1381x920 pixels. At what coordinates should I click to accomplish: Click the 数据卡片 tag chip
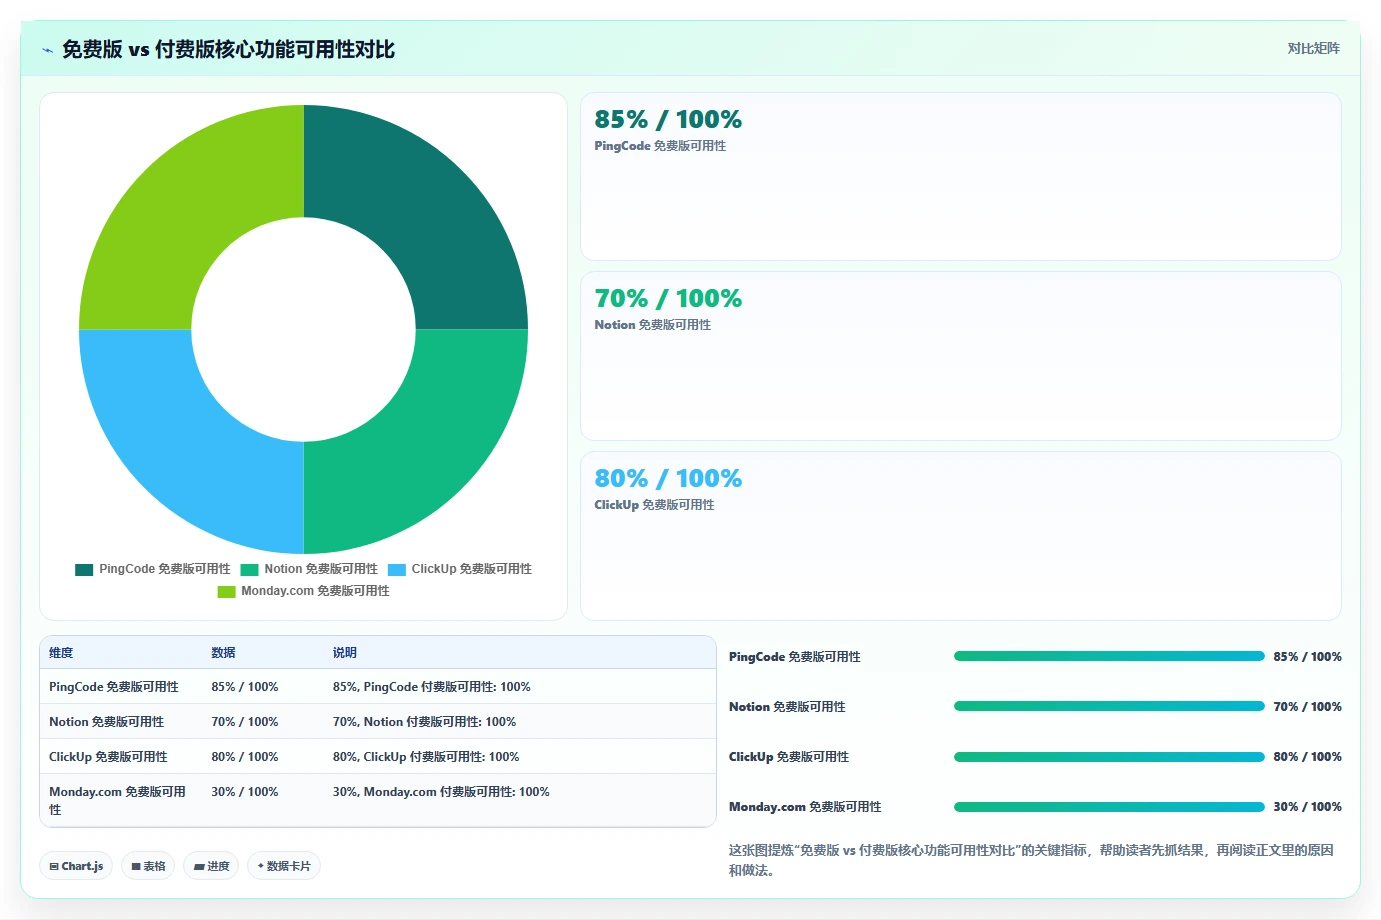(x=284, y=866)
